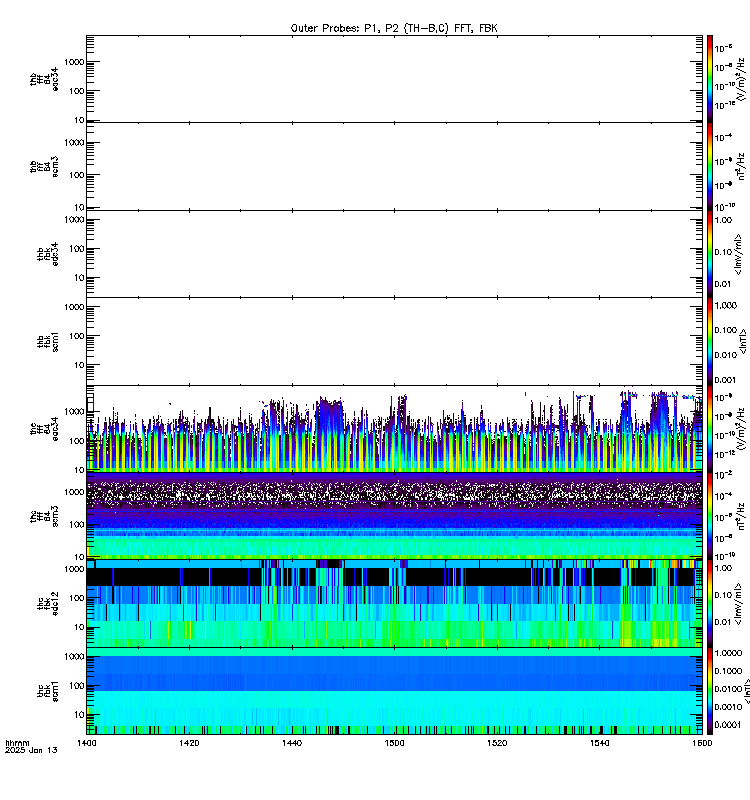This screenshot has height=800, width=750.
Task: Click the 1600 time axis label
Action: (x=702, y=743)
